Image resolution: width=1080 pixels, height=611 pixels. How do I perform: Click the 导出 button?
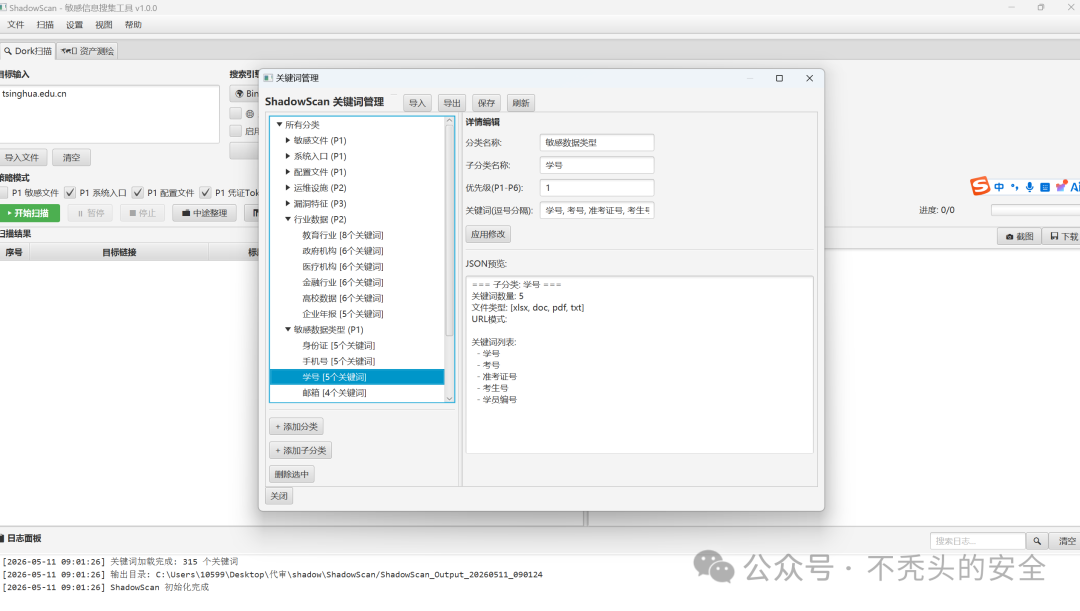452,103
